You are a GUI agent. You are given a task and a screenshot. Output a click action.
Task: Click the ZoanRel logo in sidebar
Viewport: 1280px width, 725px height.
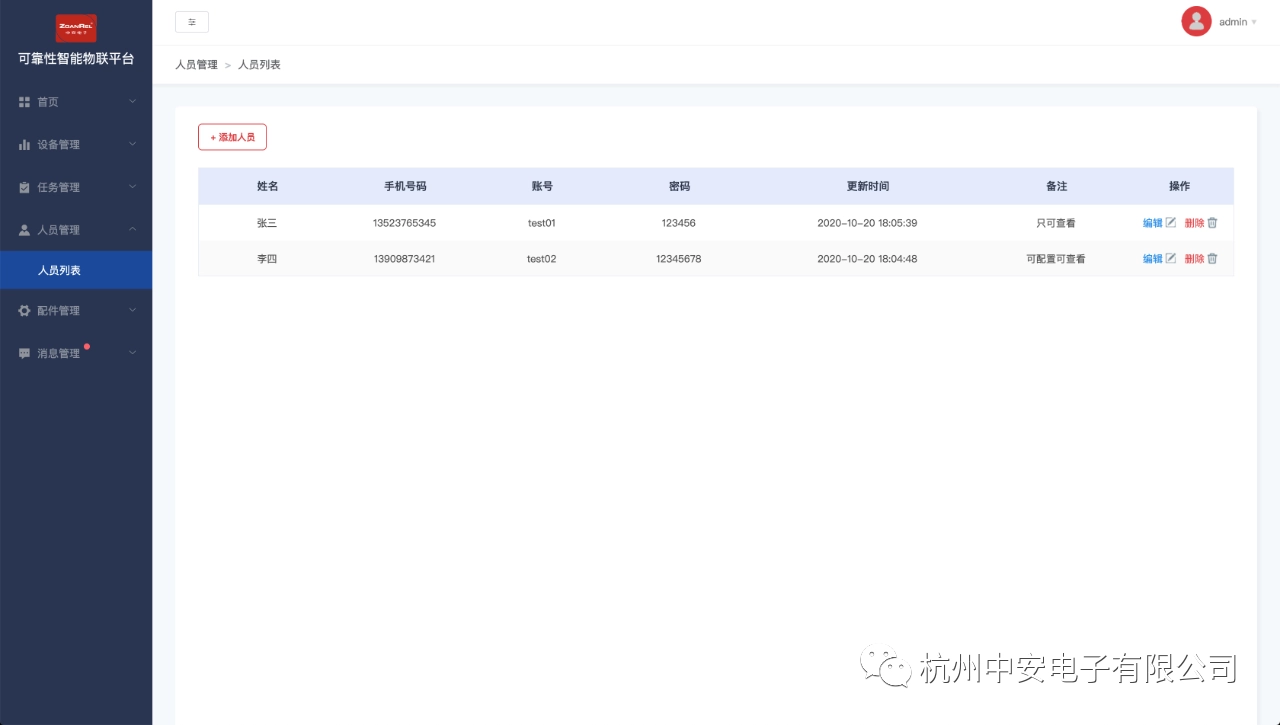pos(76,28)
